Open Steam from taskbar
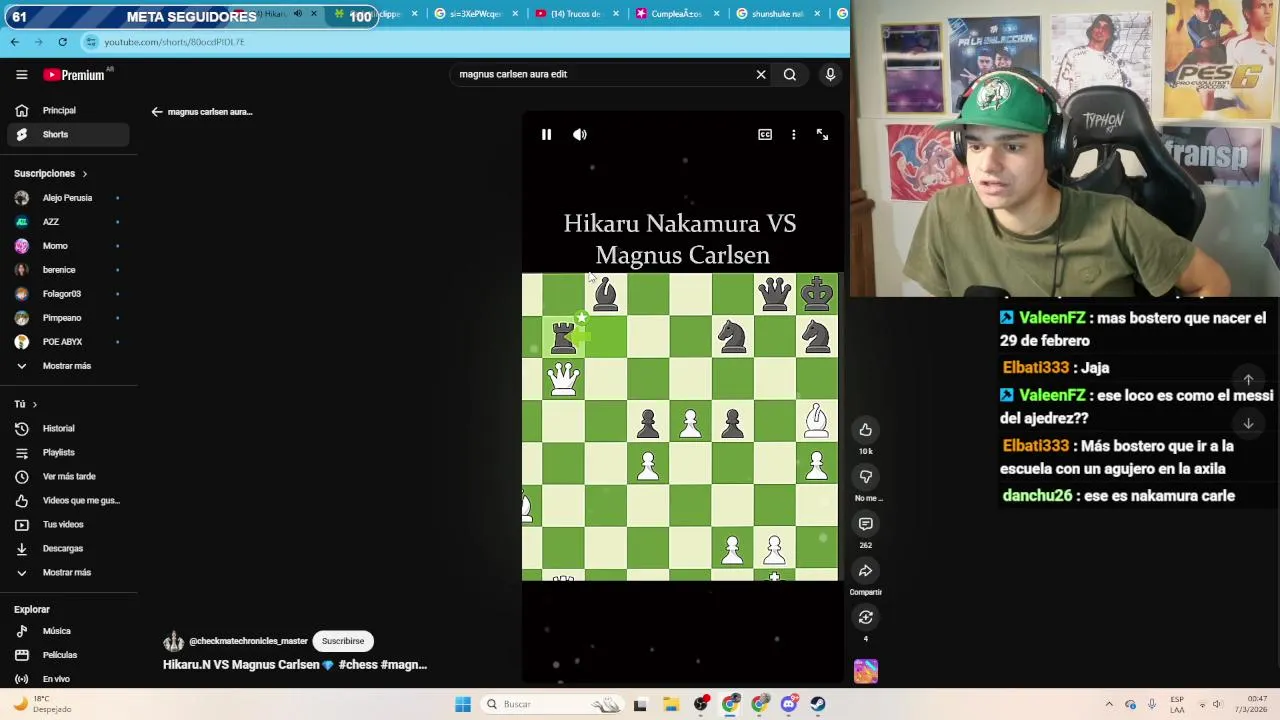Image resolution: width=1280 pixels, height=720 pixels. pos(818,704)
